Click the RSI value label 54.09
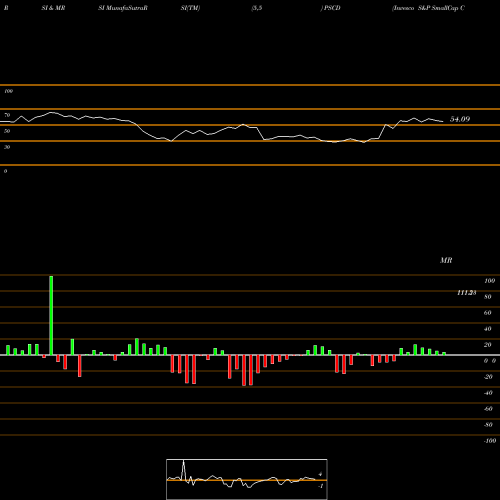This screenshot has width=500, height=500. click(460, 119)
